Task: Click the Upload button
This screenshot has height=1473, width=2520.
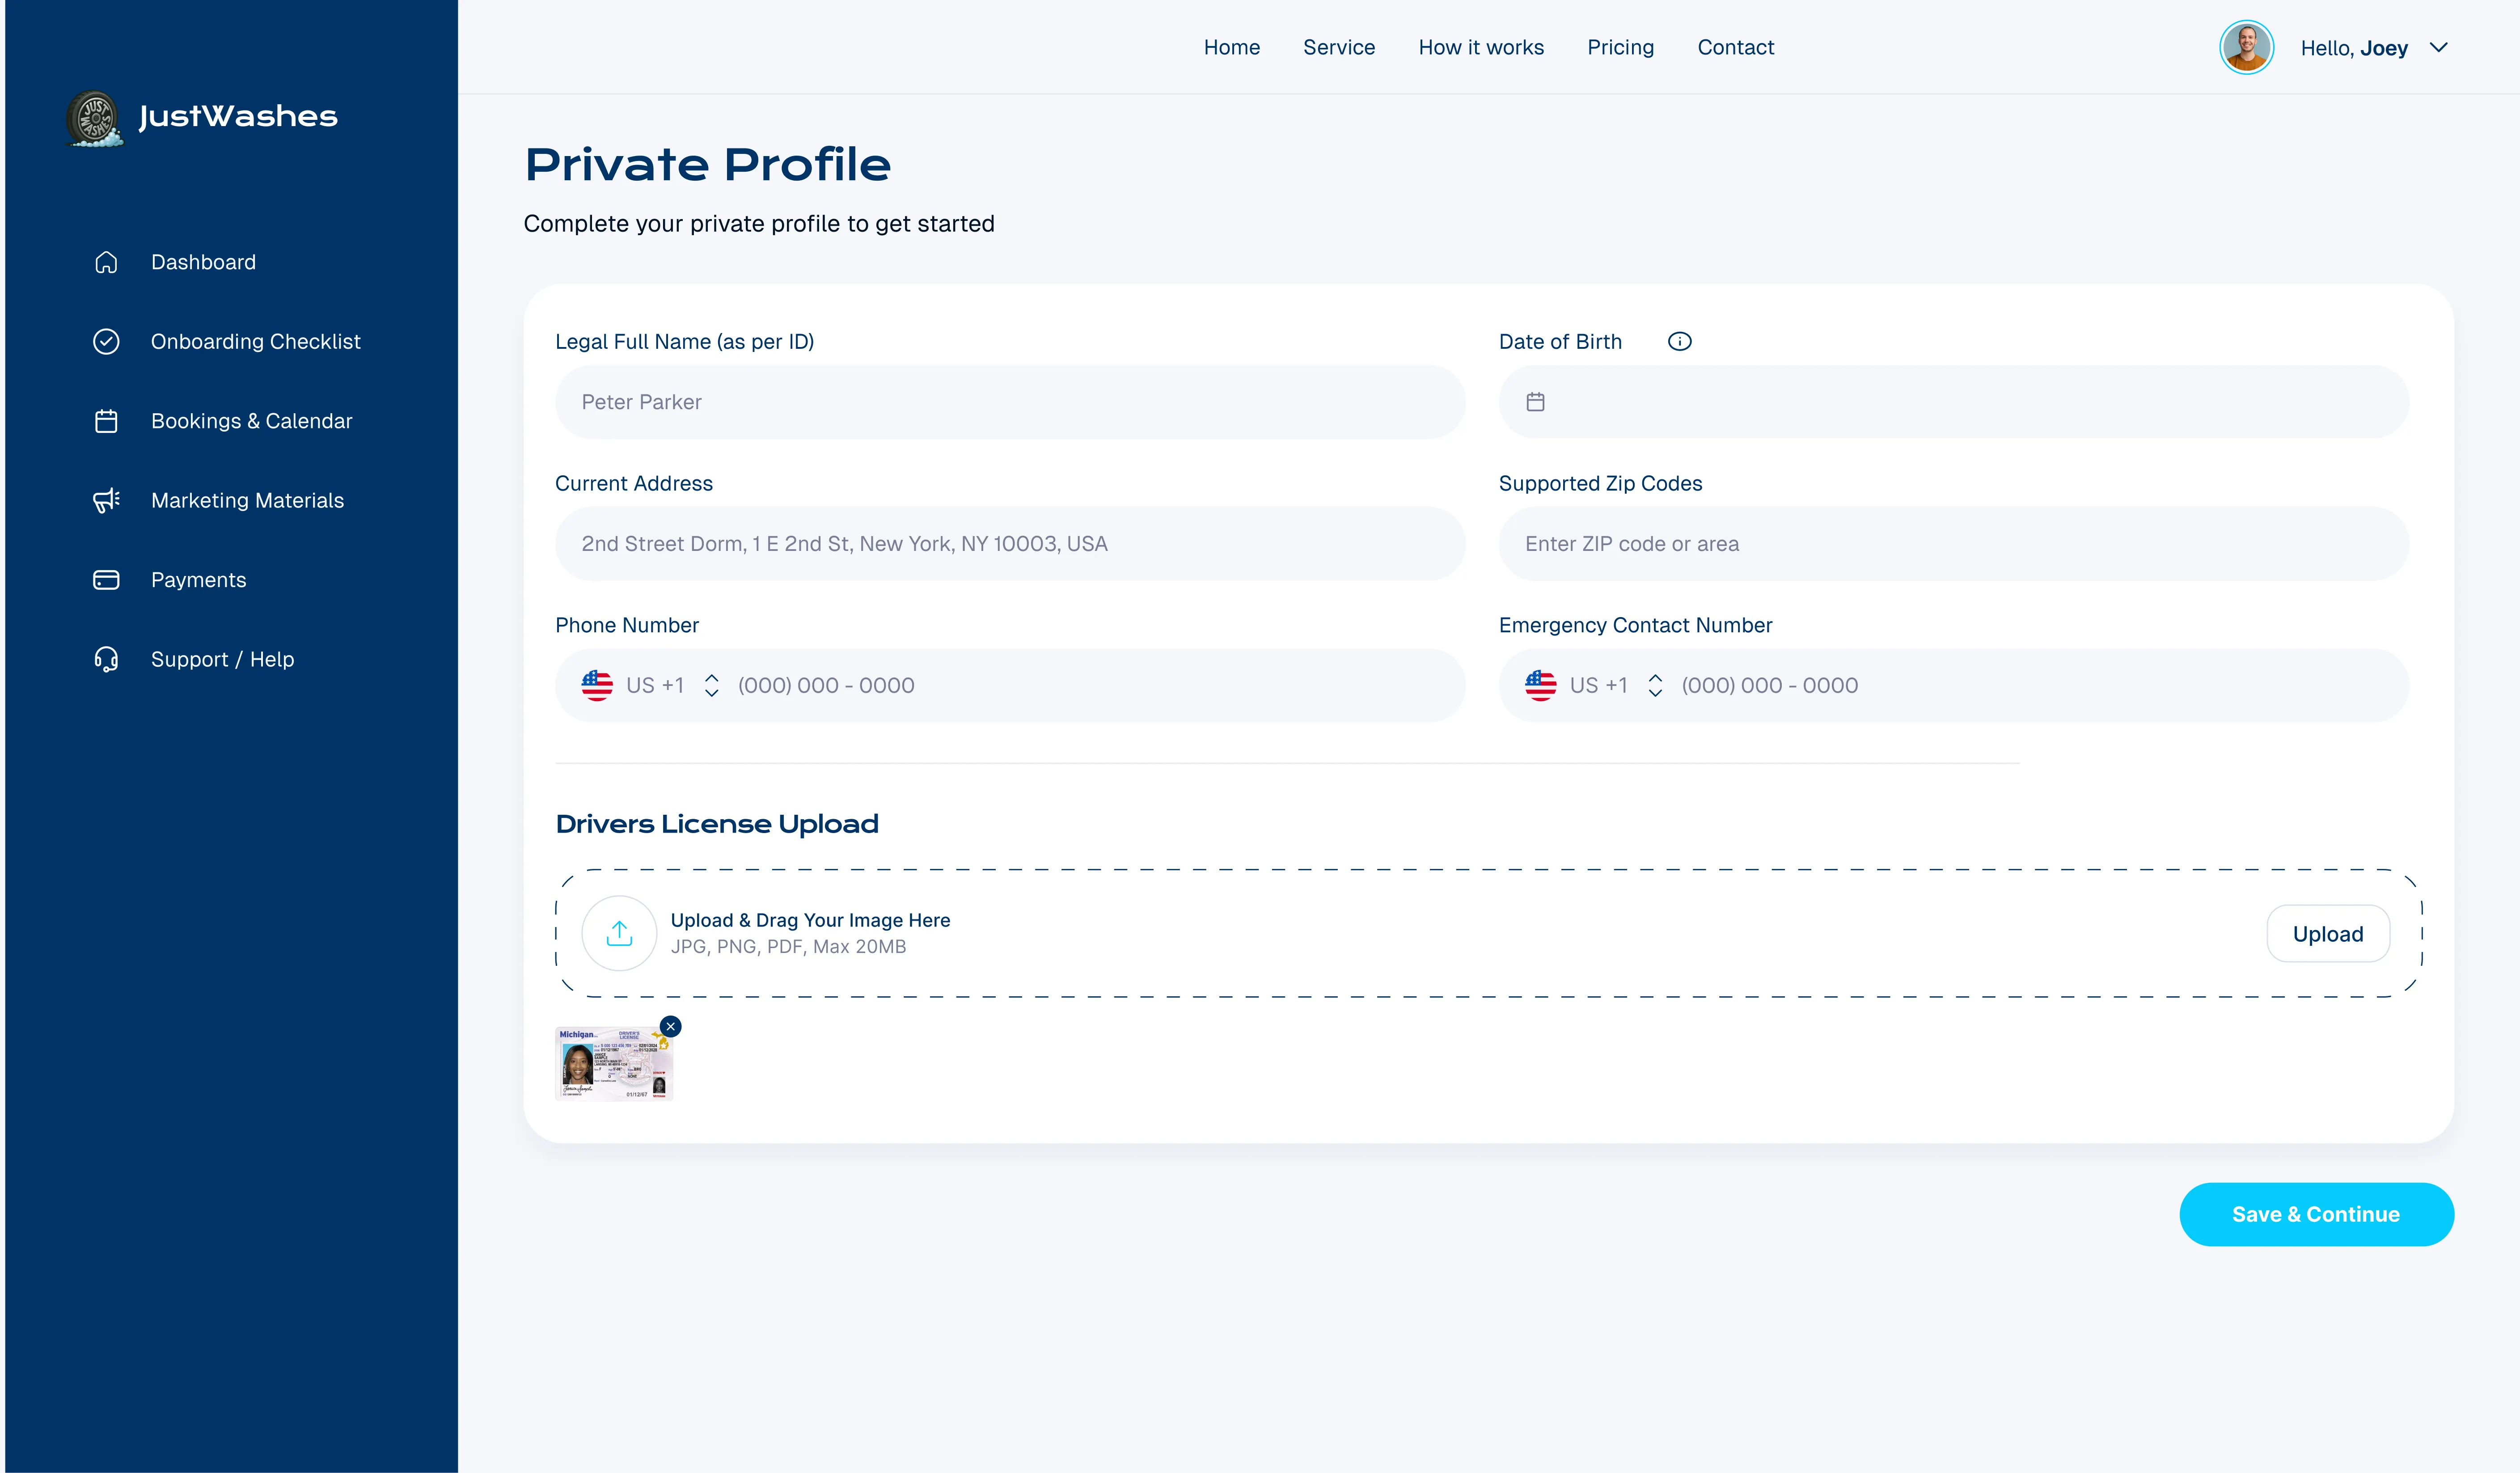Action: point(2328,934)
